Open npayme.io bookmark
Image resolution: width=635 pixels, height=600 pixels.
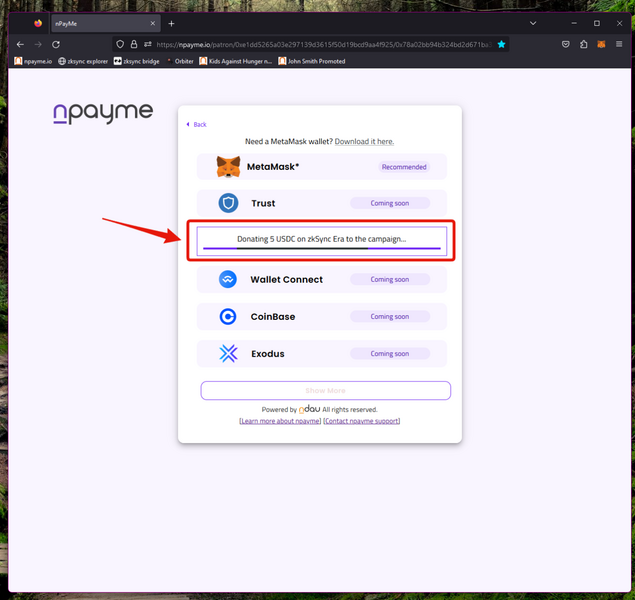tap(33, 61)
